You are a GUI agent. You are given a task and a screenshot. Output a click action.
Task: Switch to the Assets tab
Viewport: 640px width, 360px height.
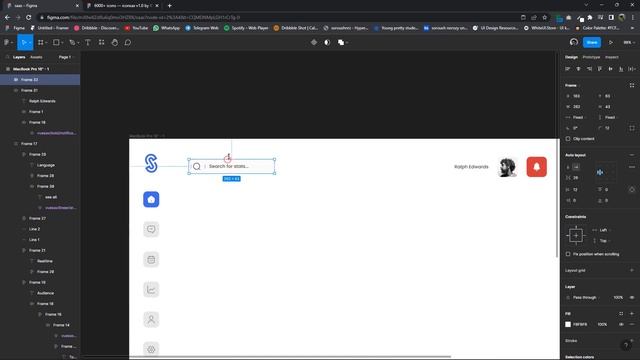pos(36,57)
